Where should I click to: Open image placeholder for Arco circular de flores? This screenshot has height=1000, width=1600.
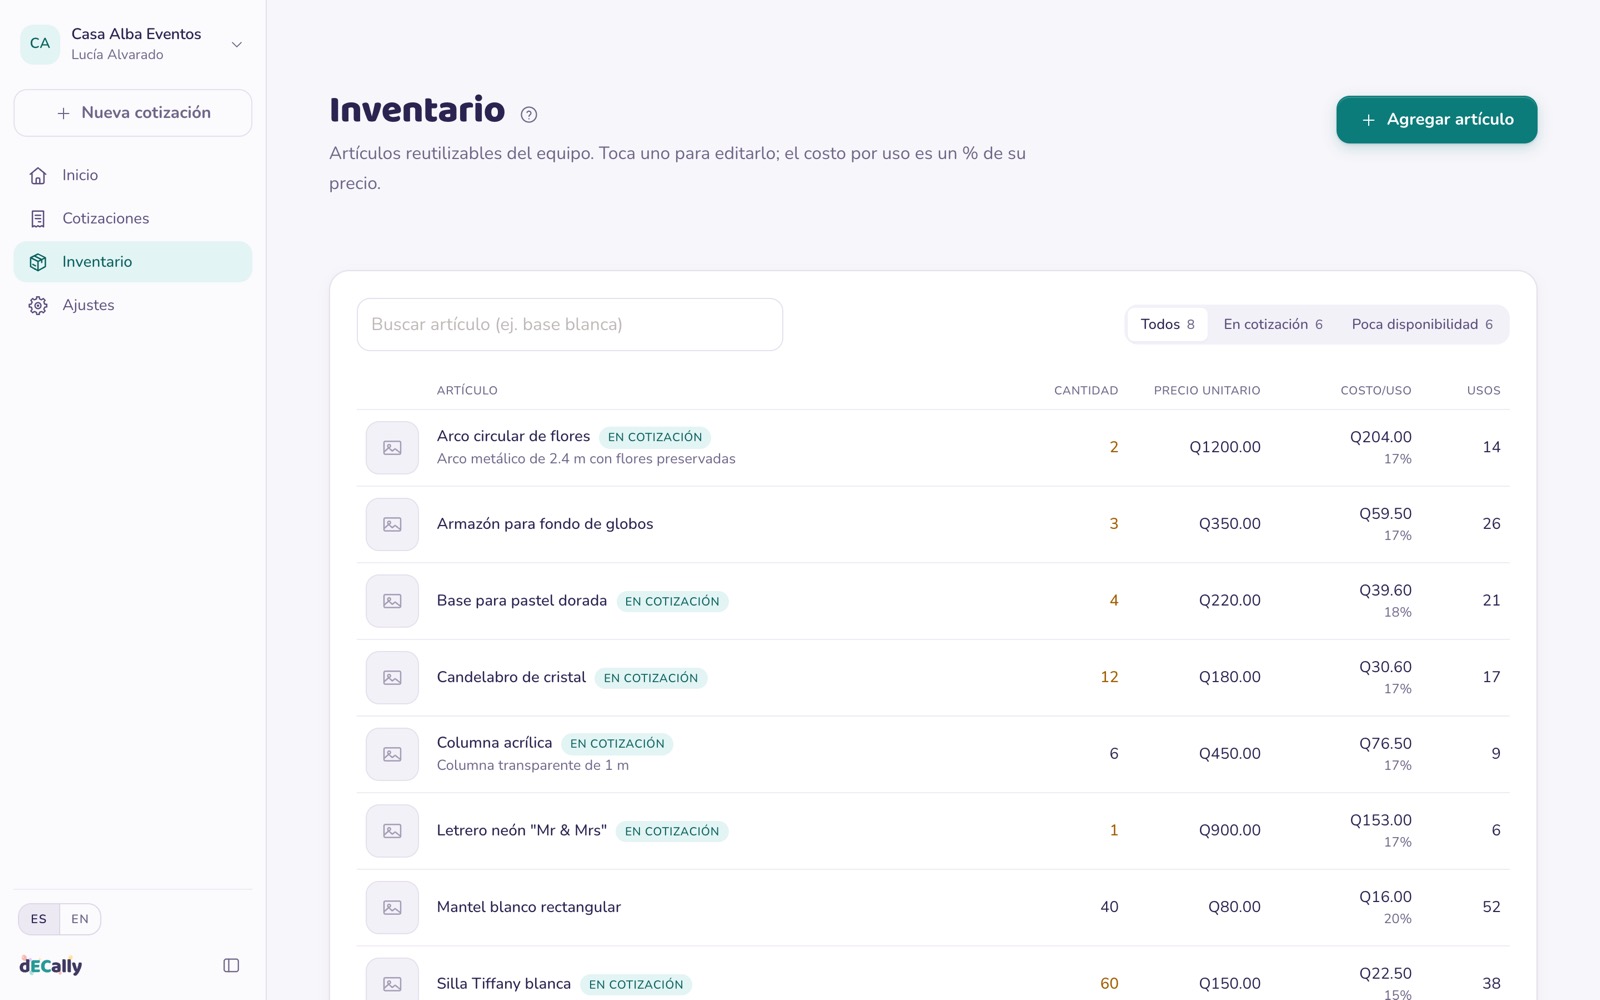tap(392, 448)
